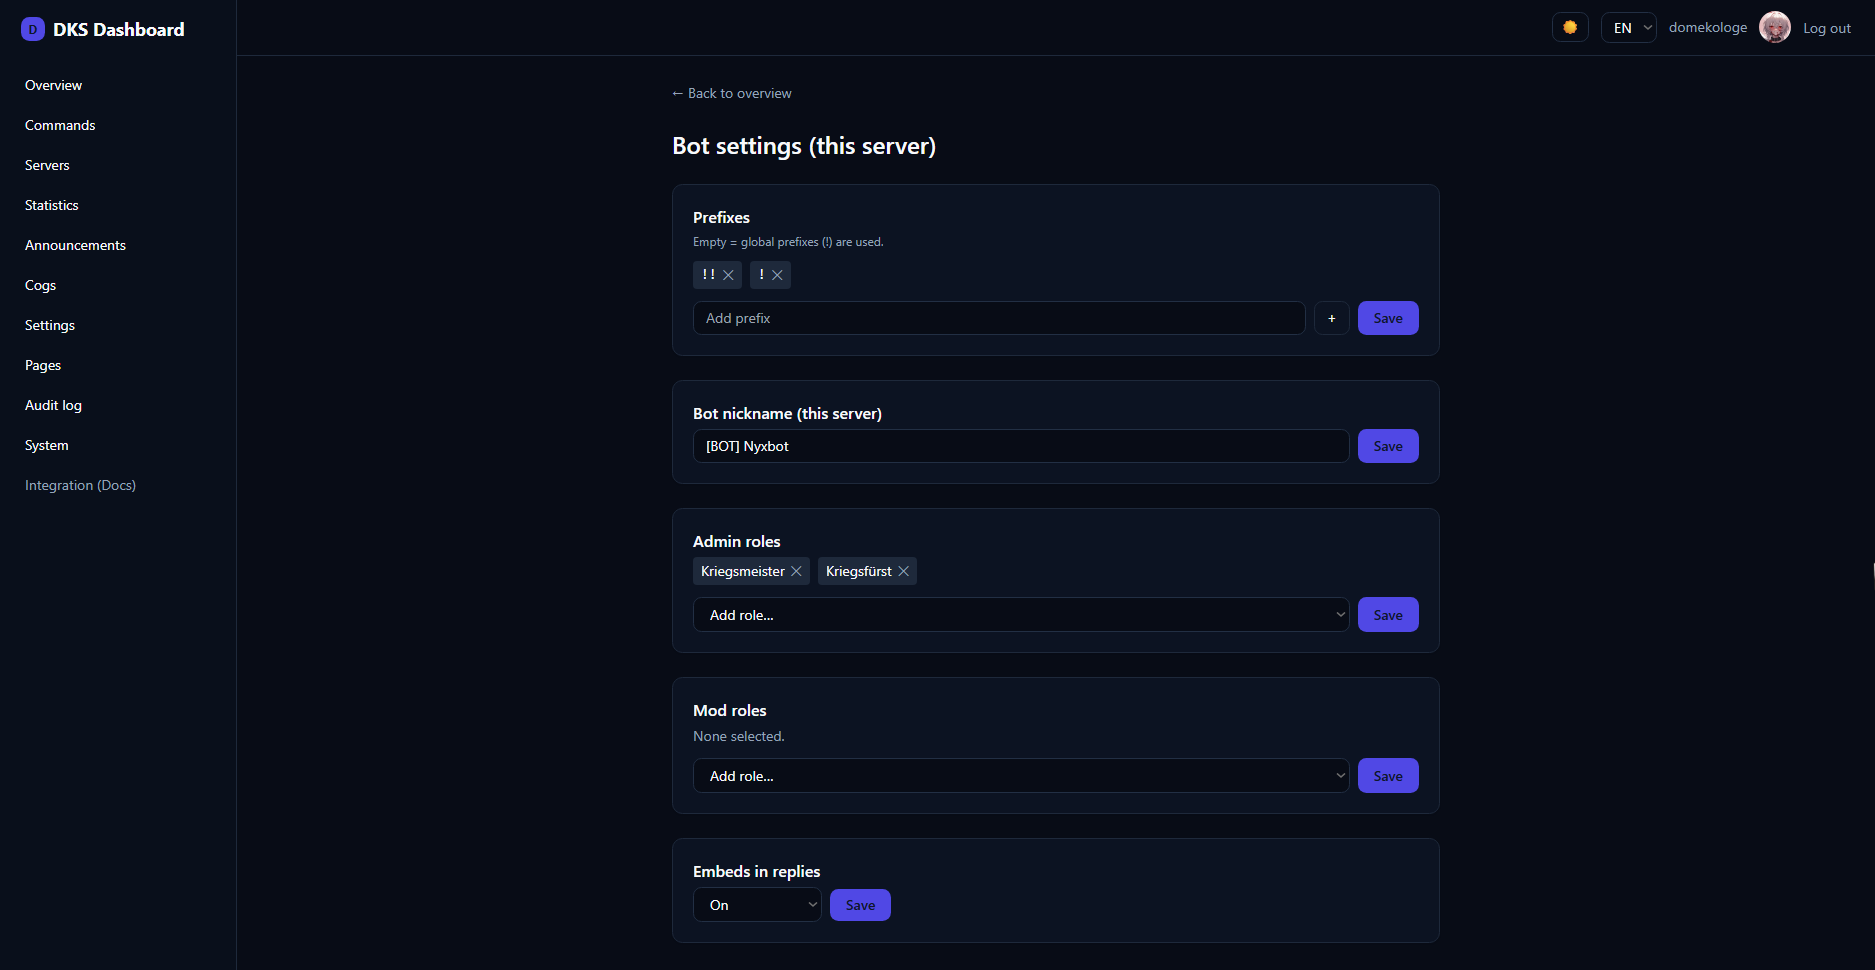Save the bot nickname
This screenshot has width=1875, height=970.
[x=1388, y=446]
